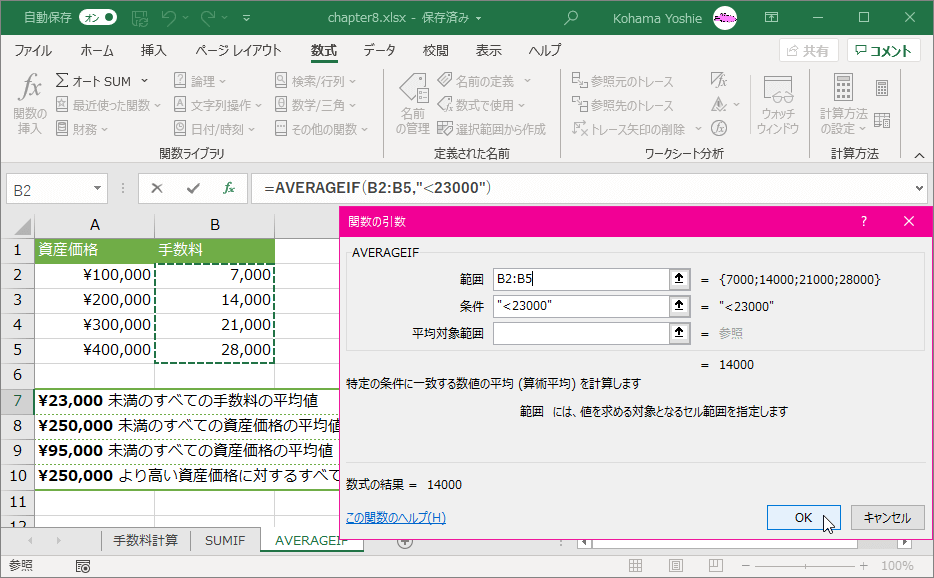Switch to the データ ribbon tab
This screenshot has width=934, height=578.
[x=379, y=51]
